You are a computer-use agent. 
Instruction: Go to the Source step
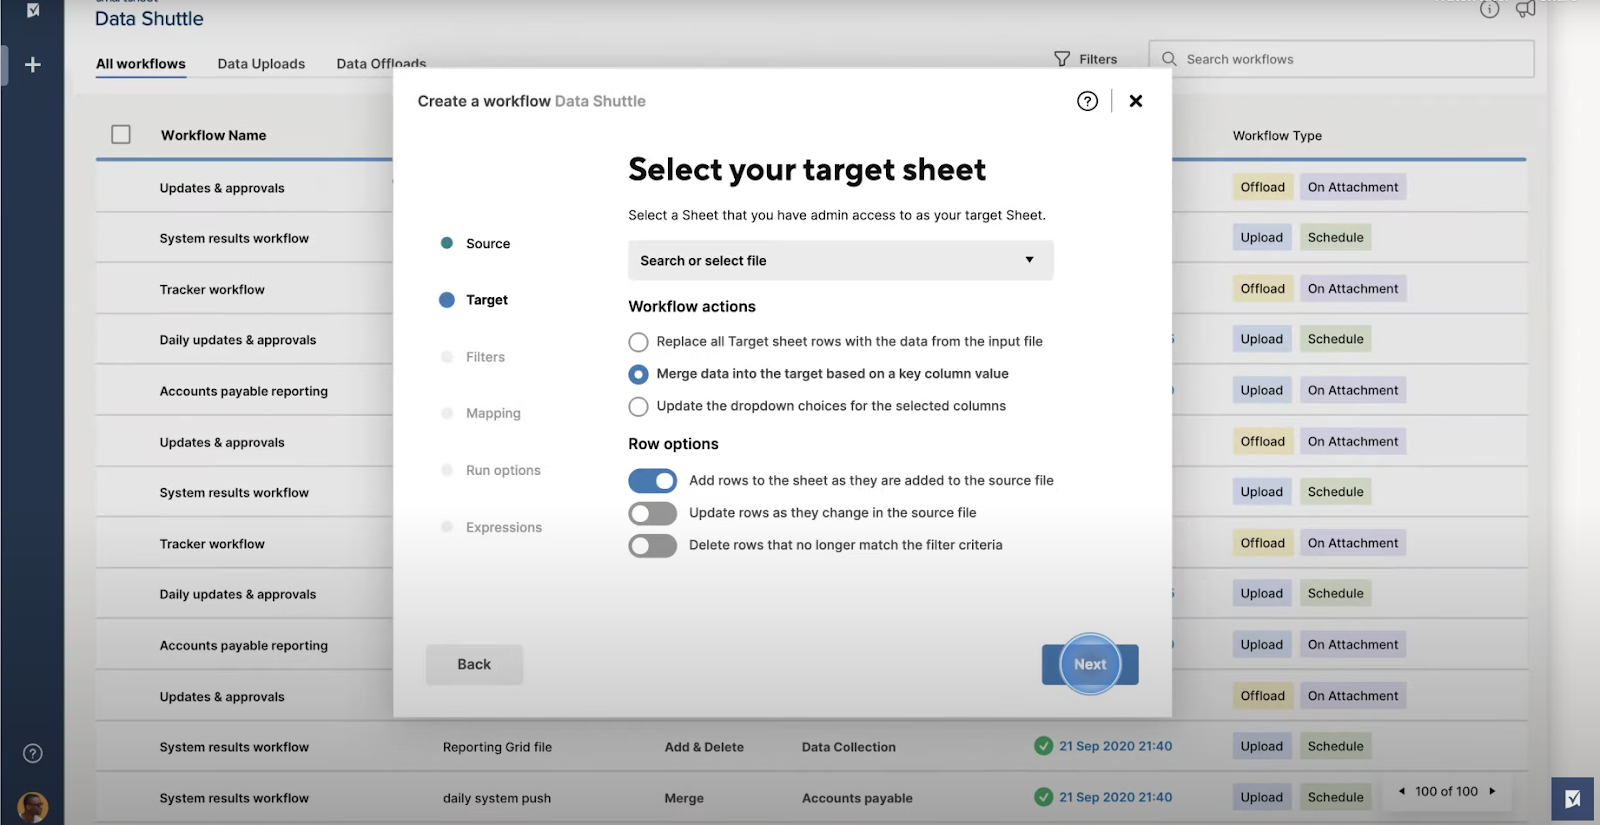(488, 244)
